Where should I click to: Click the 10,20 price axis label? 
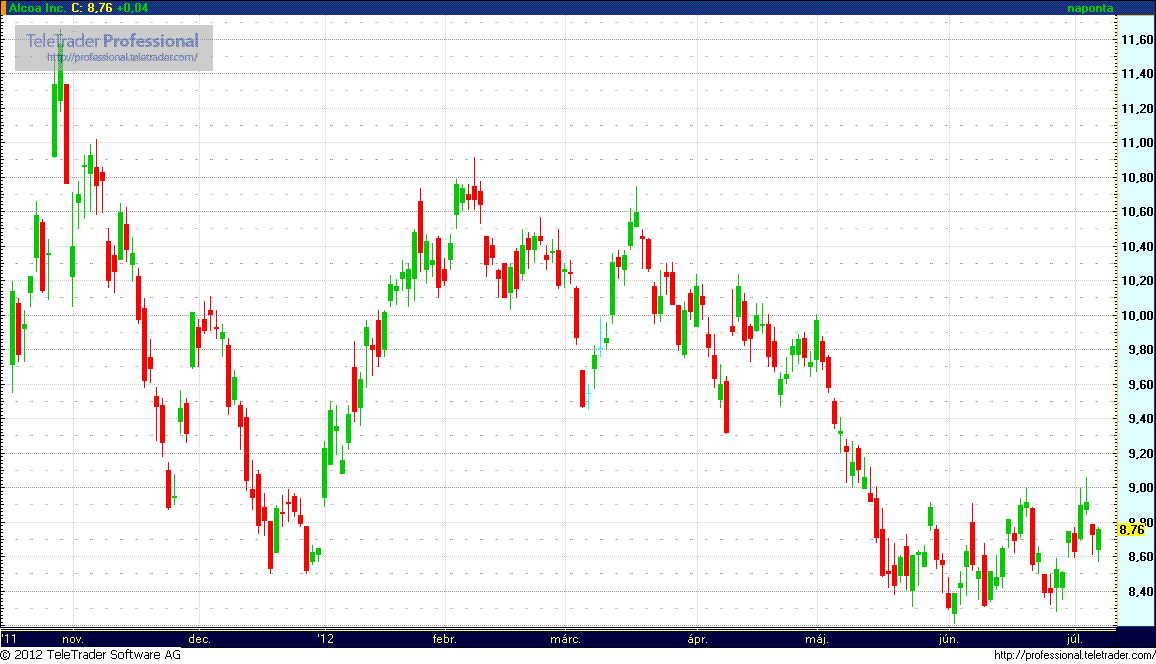click(x=1137, y=281)
